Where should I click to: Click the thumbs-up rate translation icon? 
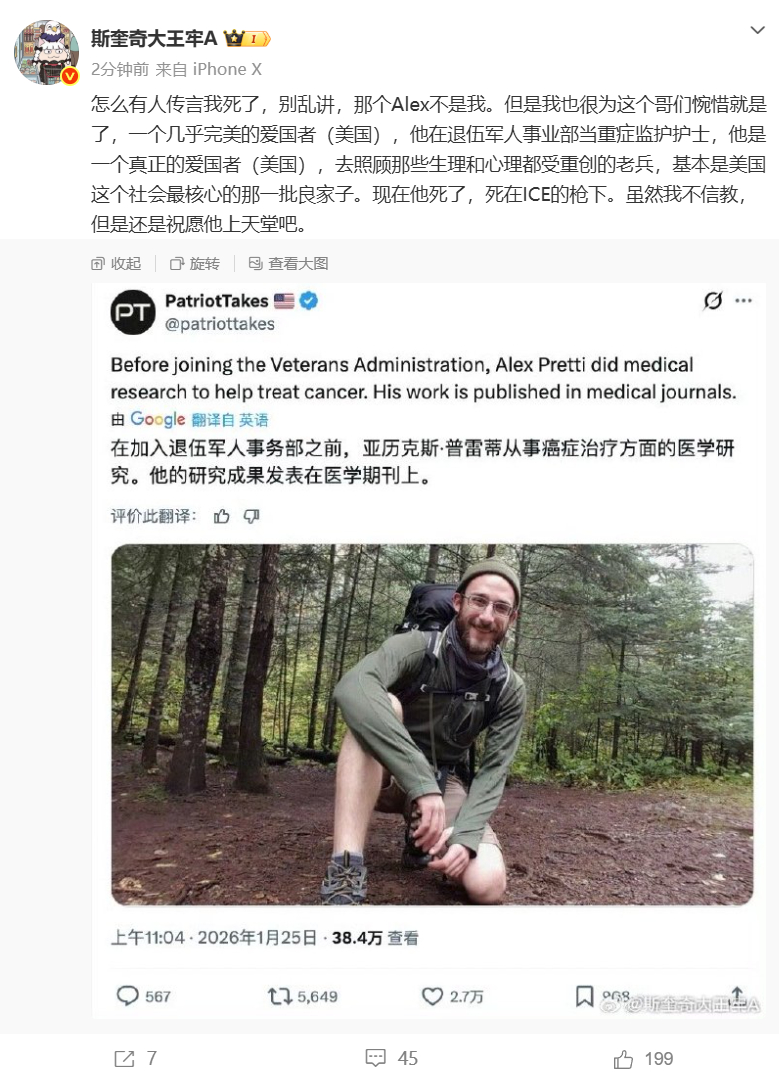click(x=221, y=516)
